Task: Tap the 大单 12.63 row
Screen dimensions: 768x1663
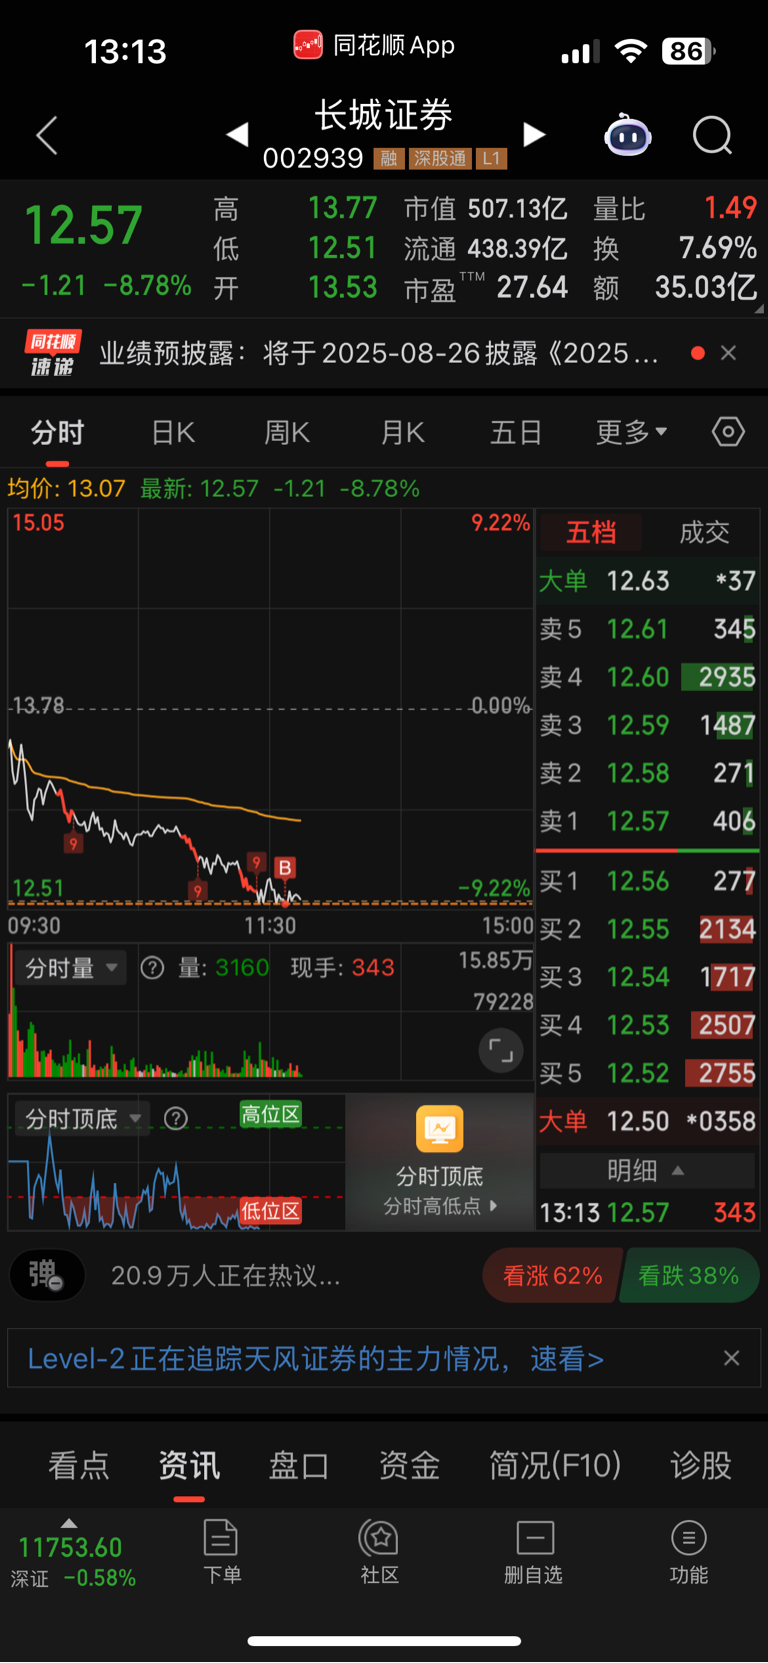Action: coord(647,581)
